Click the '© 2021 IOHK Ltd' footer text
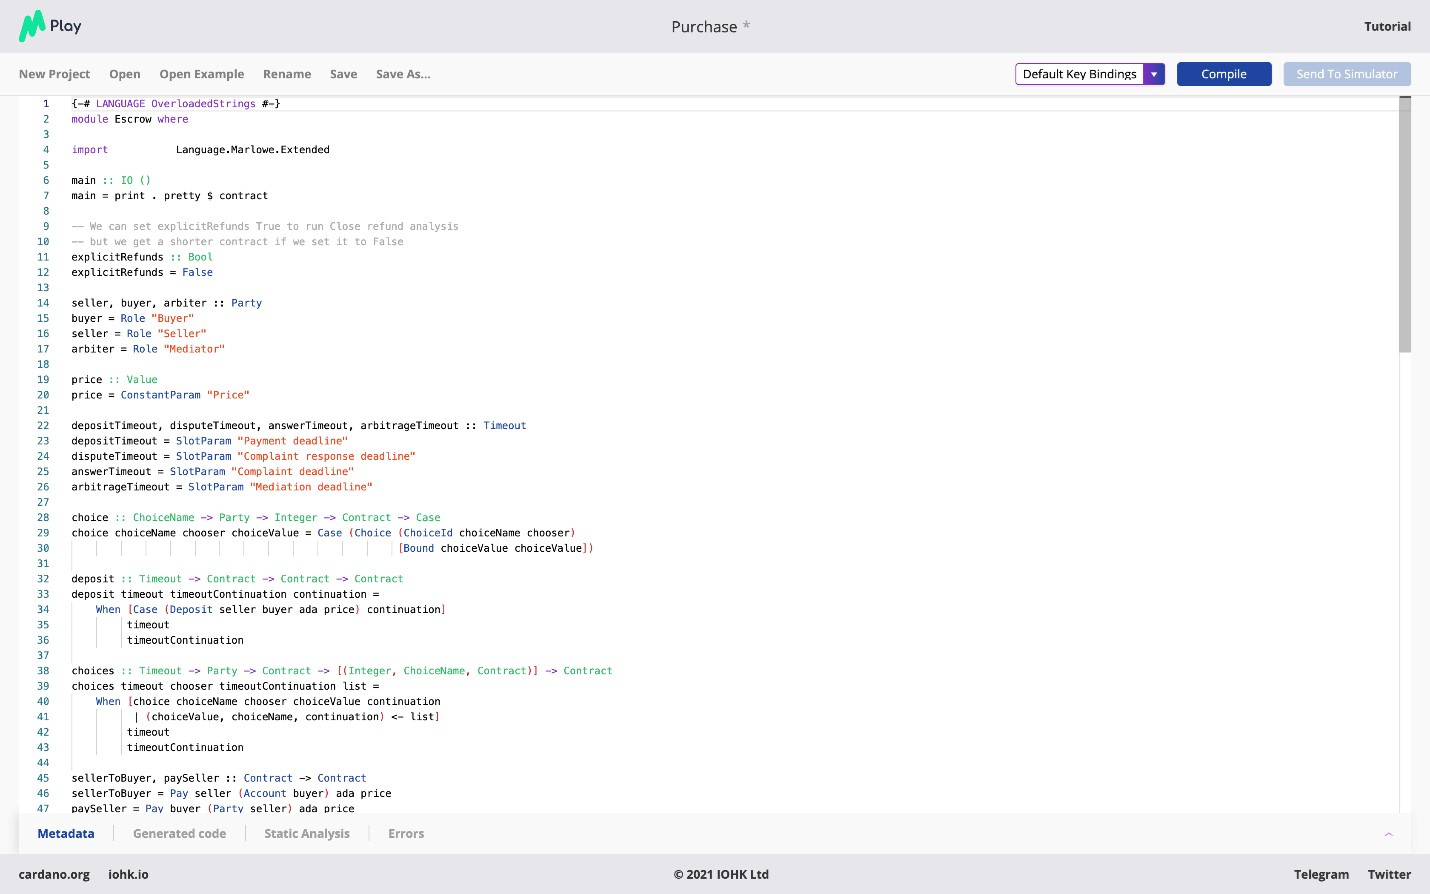The height and width of the screenshot is (894, 1430). point(721,875)
